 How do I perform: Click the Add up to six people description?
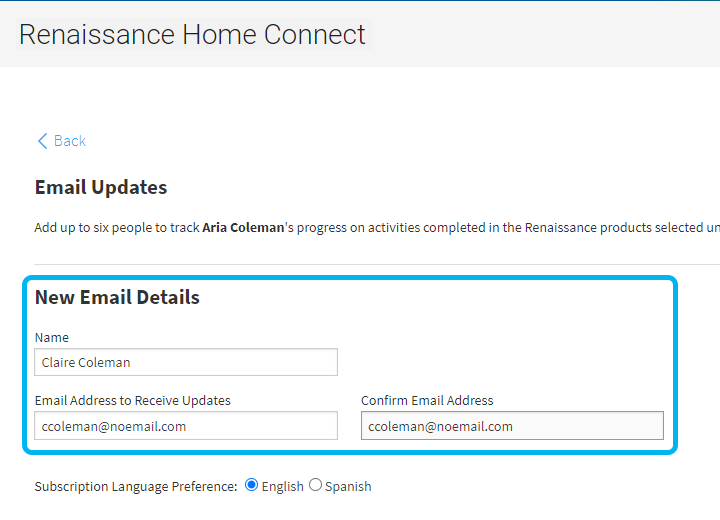[377, 228]
